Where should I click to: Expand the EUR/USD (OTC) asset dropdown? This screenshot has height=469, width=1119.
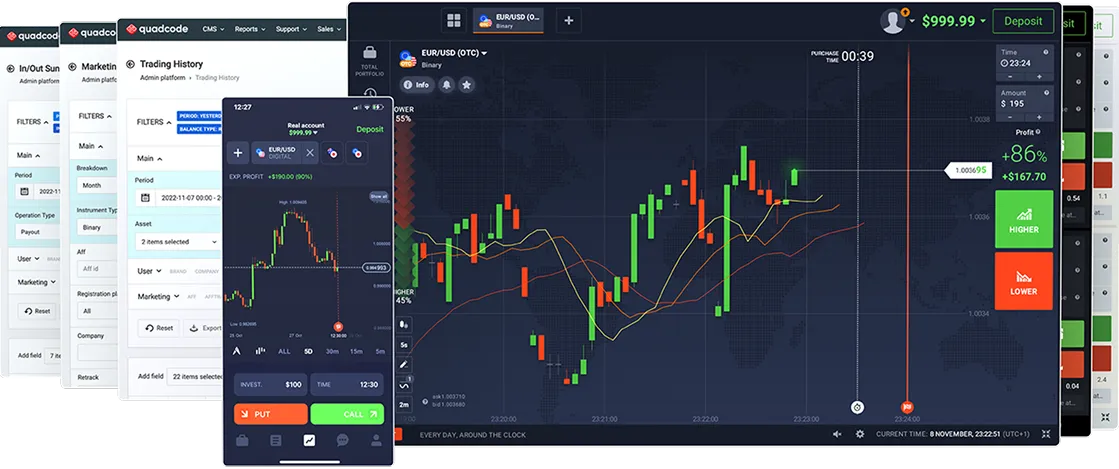455,53
